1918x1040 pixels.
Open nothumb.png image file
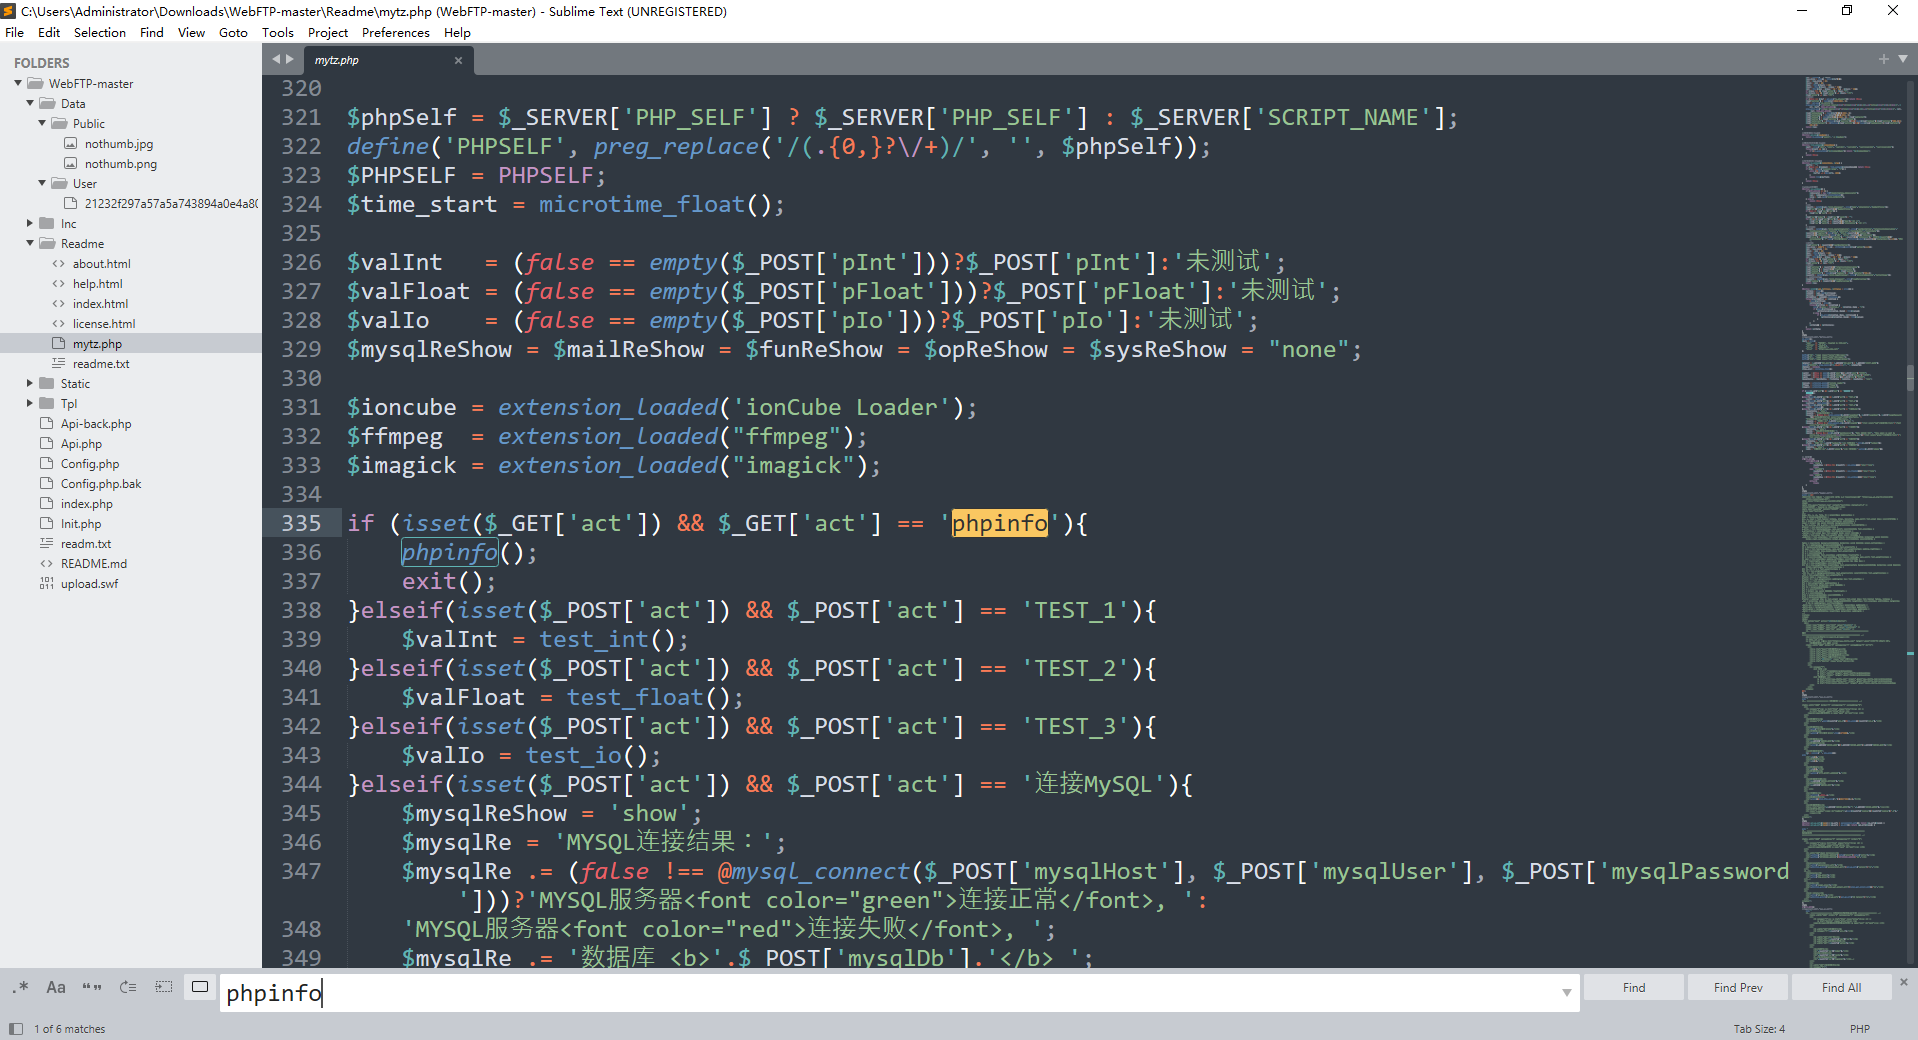coord(120,164)
